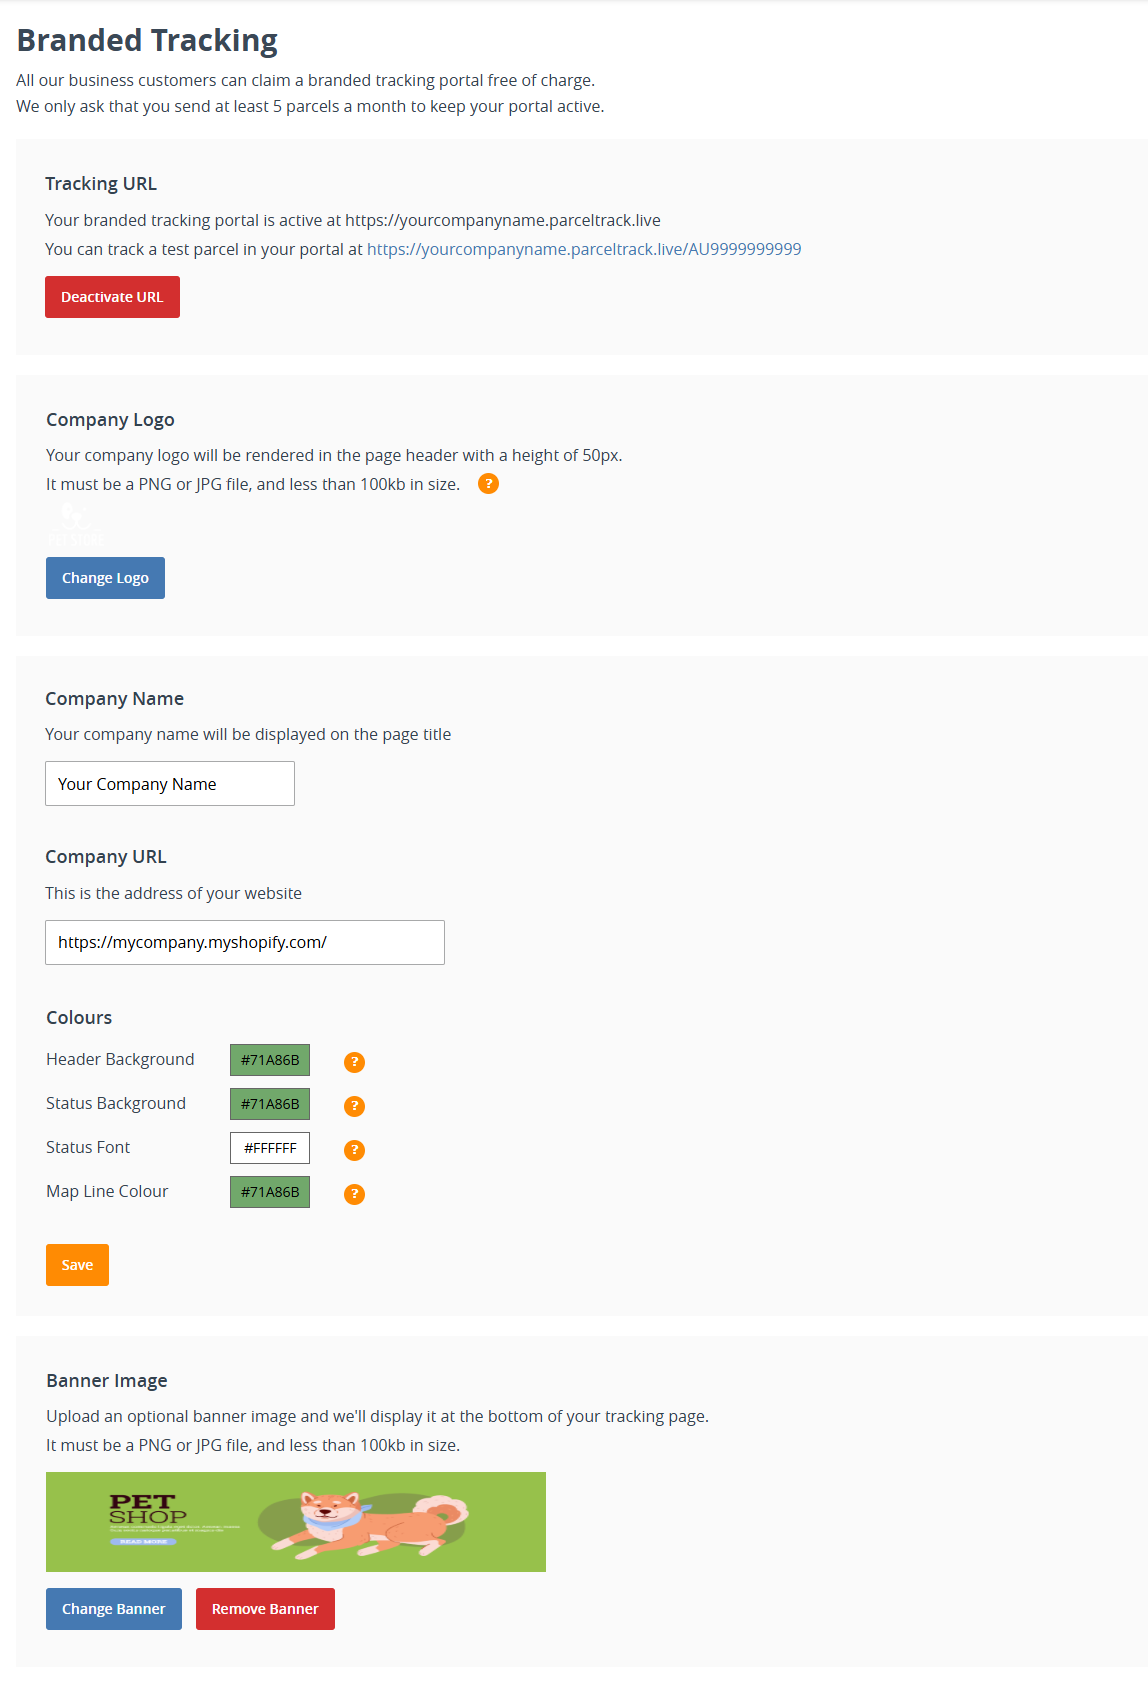Click 'This is the address of your website' text
The width and height of the screenshot is (1148, 1687).
coord(173,893)
